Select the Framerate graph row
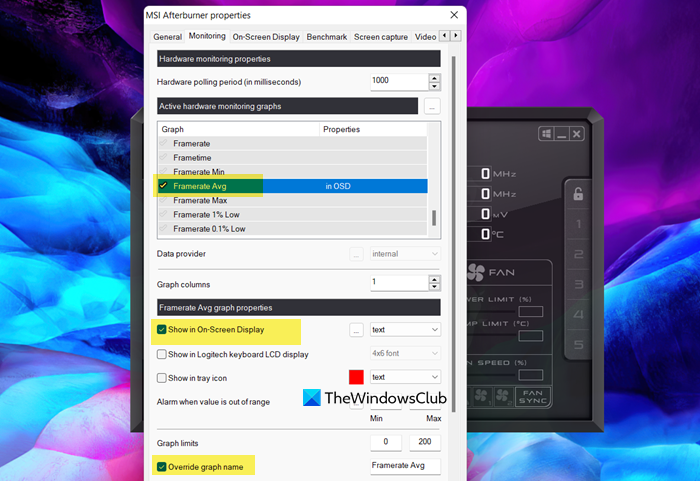 click(292, 143)
